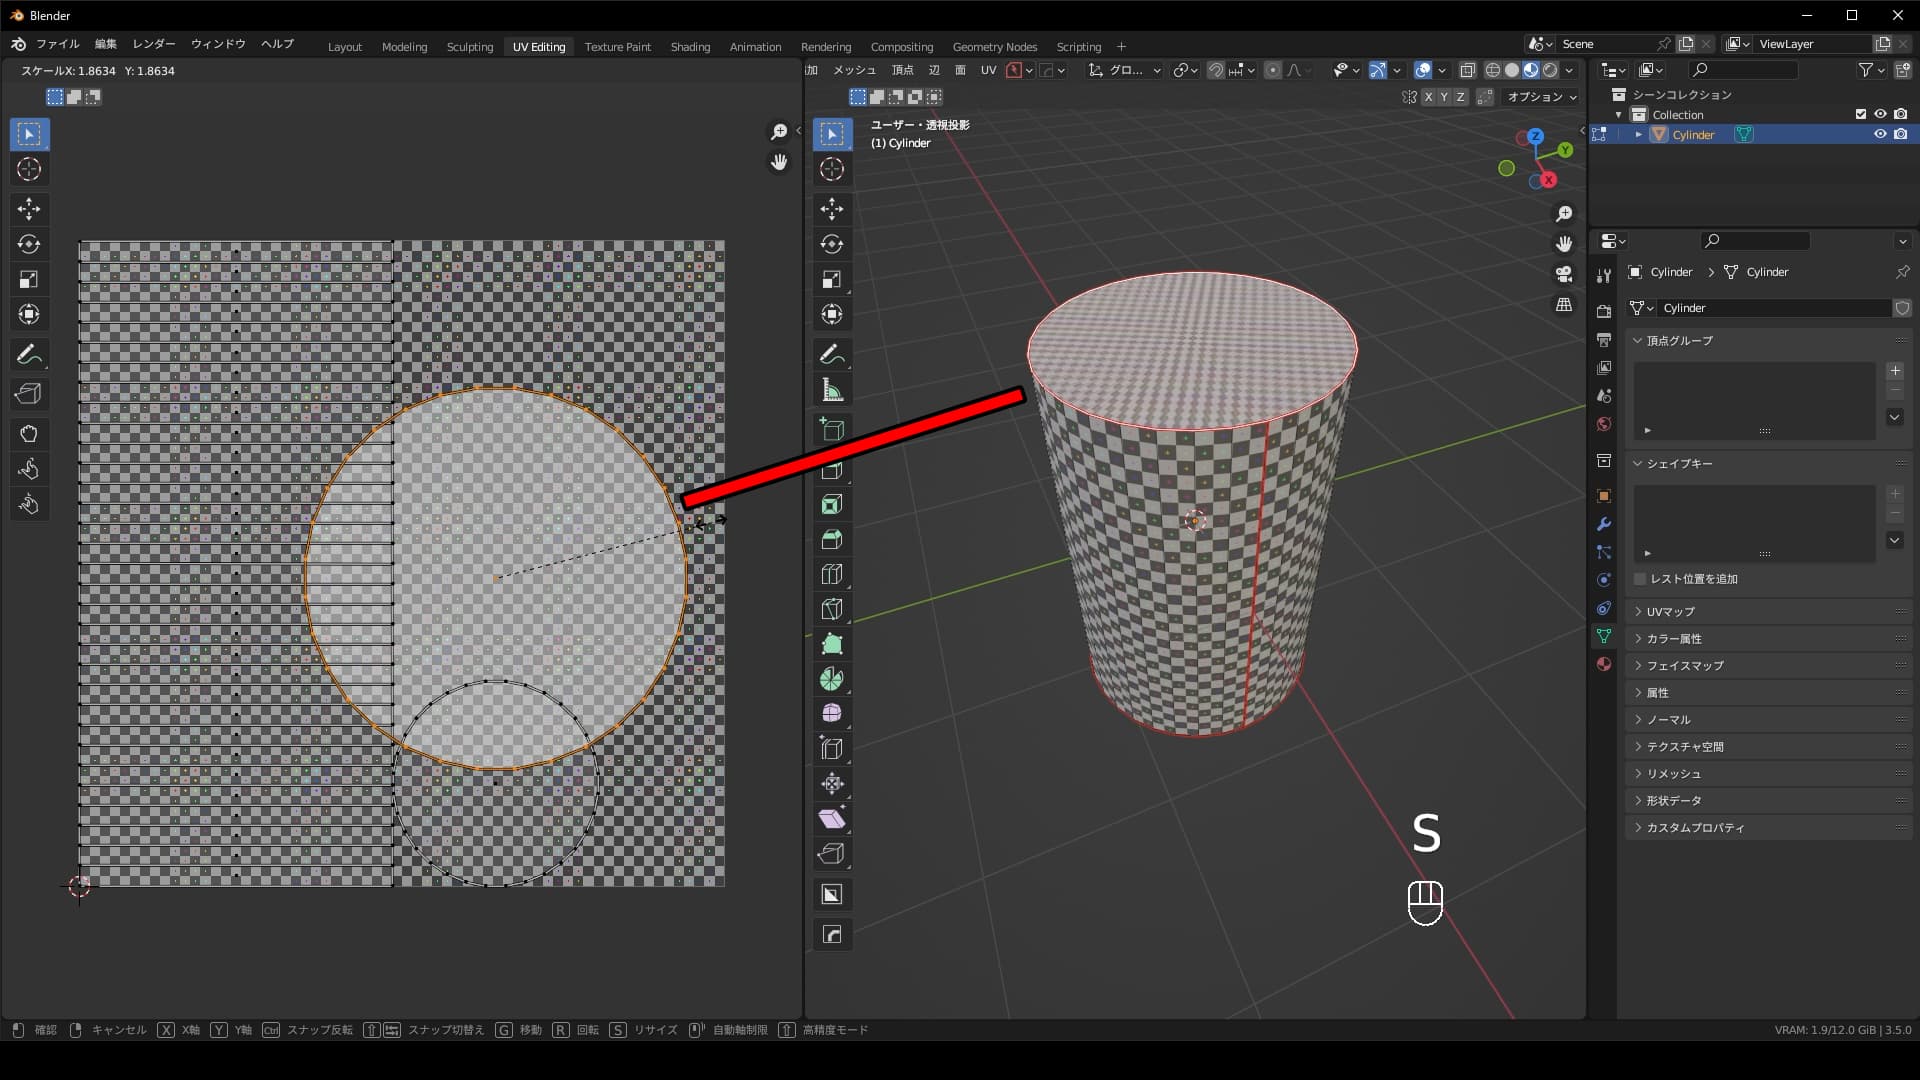Enable the レスト位置を追加 checkbox
This screenshot has width=1920, height=1080.
coord(1639,579)
